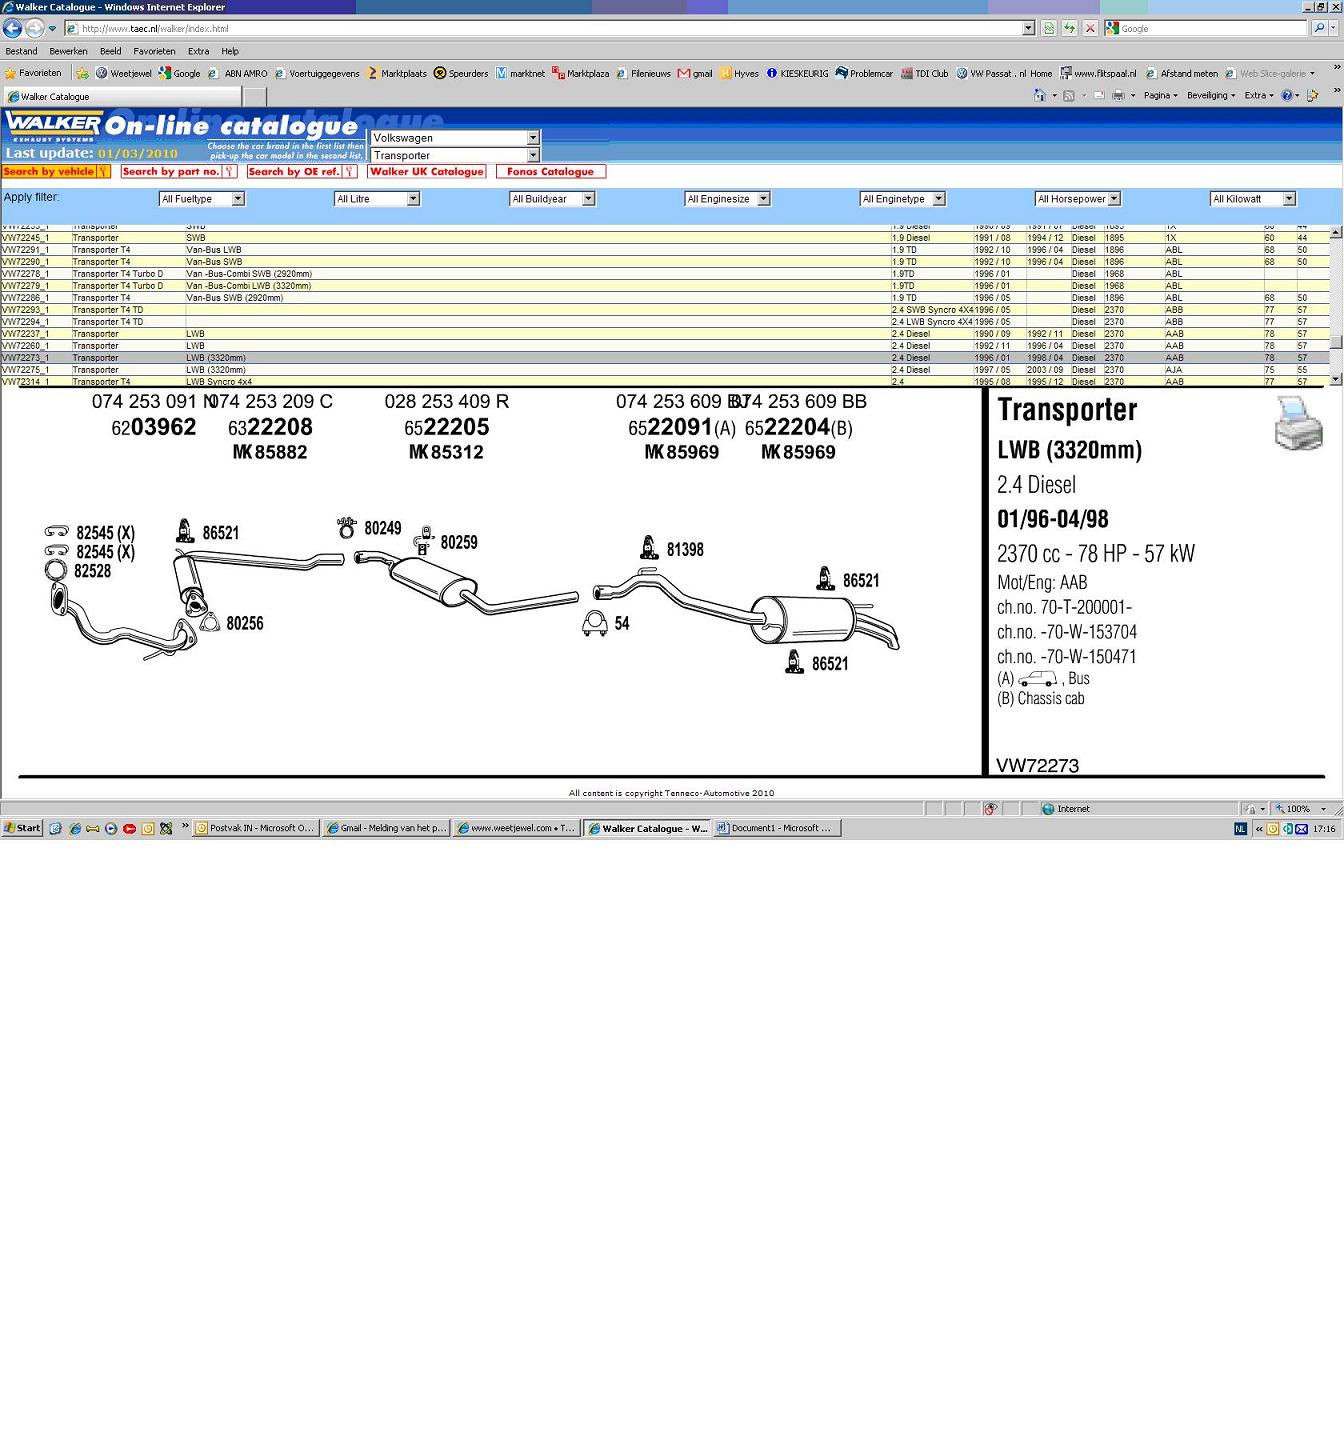This screenshot has width=1344, height=1452.
Task: Open the Beveiliging command bar menu
Action: pyautogui.click(x=1211, y=95)
